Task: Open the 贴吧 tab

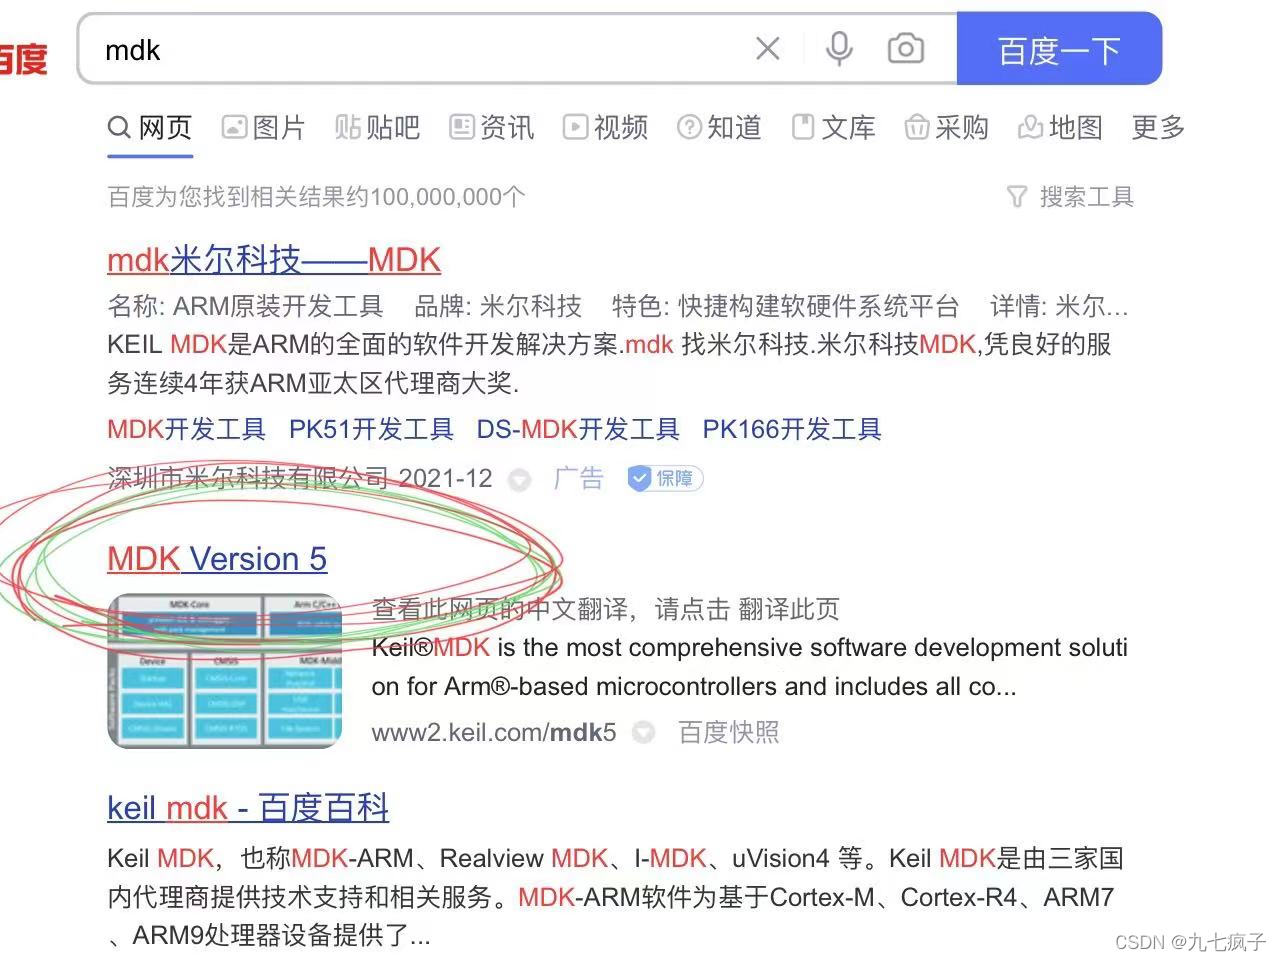Action: [x=377, y=128]
